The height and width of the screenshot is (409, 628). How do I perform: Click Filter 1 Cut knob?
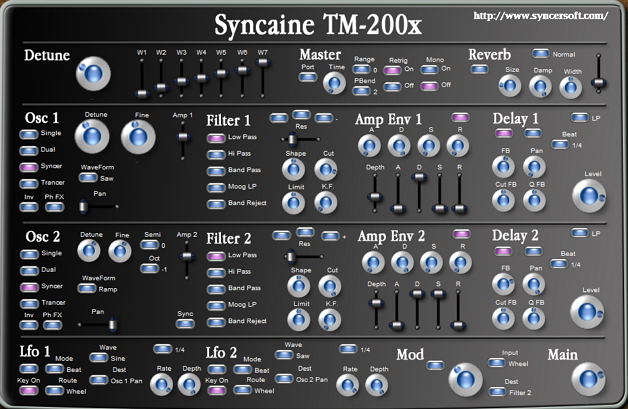point(326,169)
